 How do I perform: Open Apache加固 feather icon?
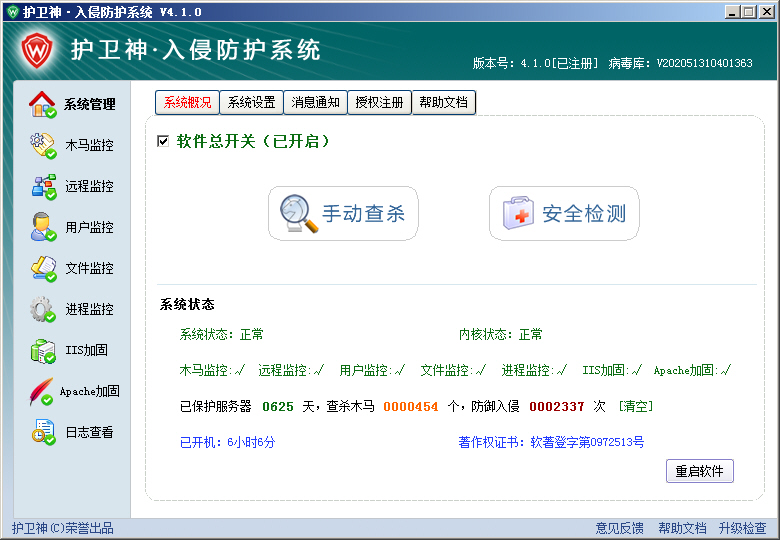pos(42,391)
